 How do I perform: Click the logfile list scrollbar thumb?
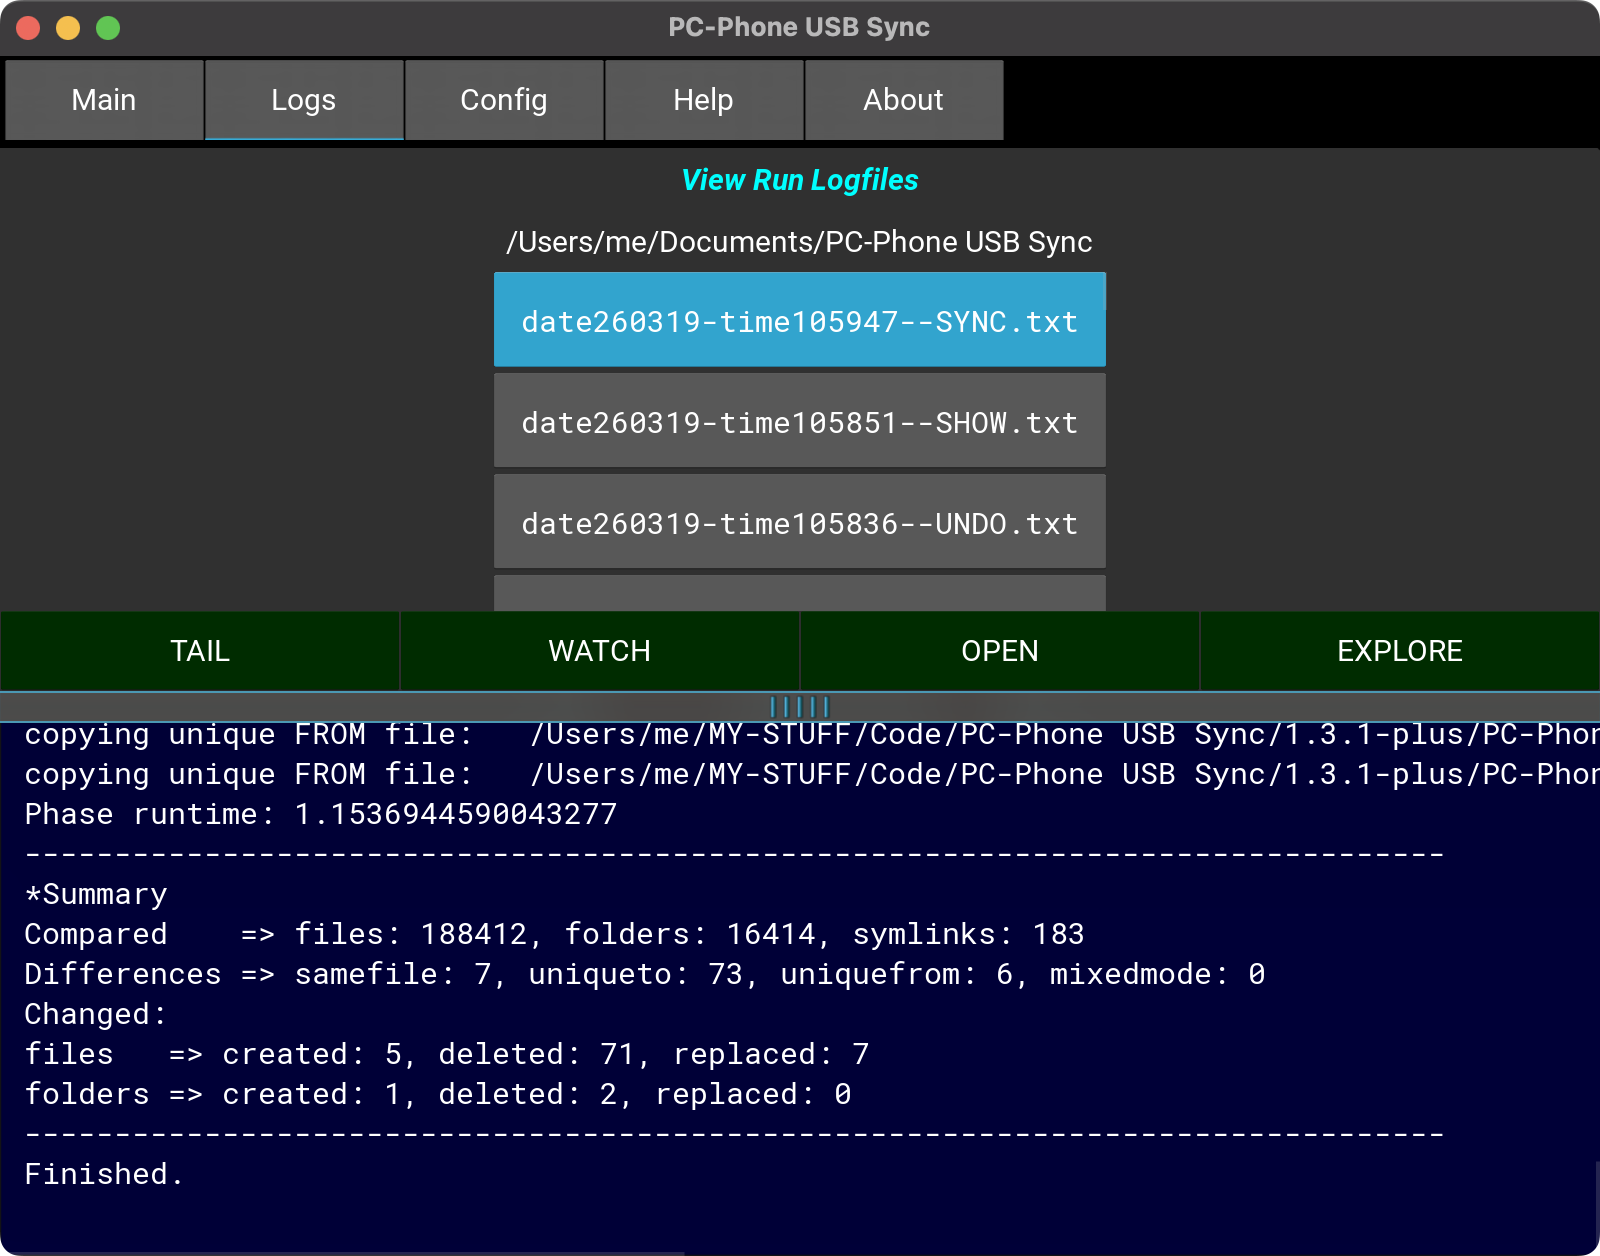[x=1104, y=292]
